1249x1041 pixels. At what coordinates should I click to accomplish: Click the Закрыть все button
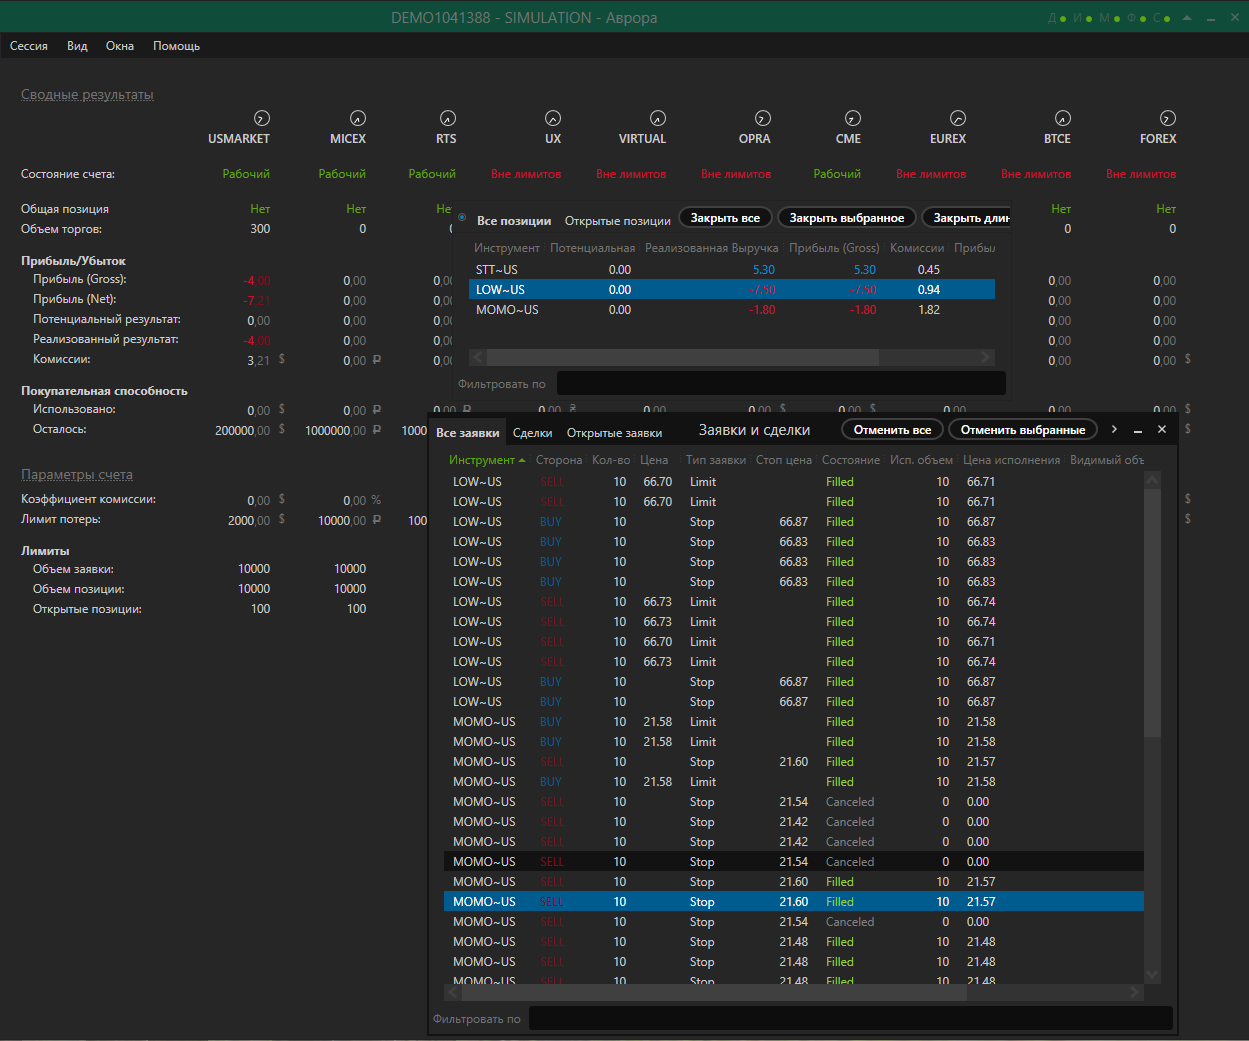(x=725, y=218)
